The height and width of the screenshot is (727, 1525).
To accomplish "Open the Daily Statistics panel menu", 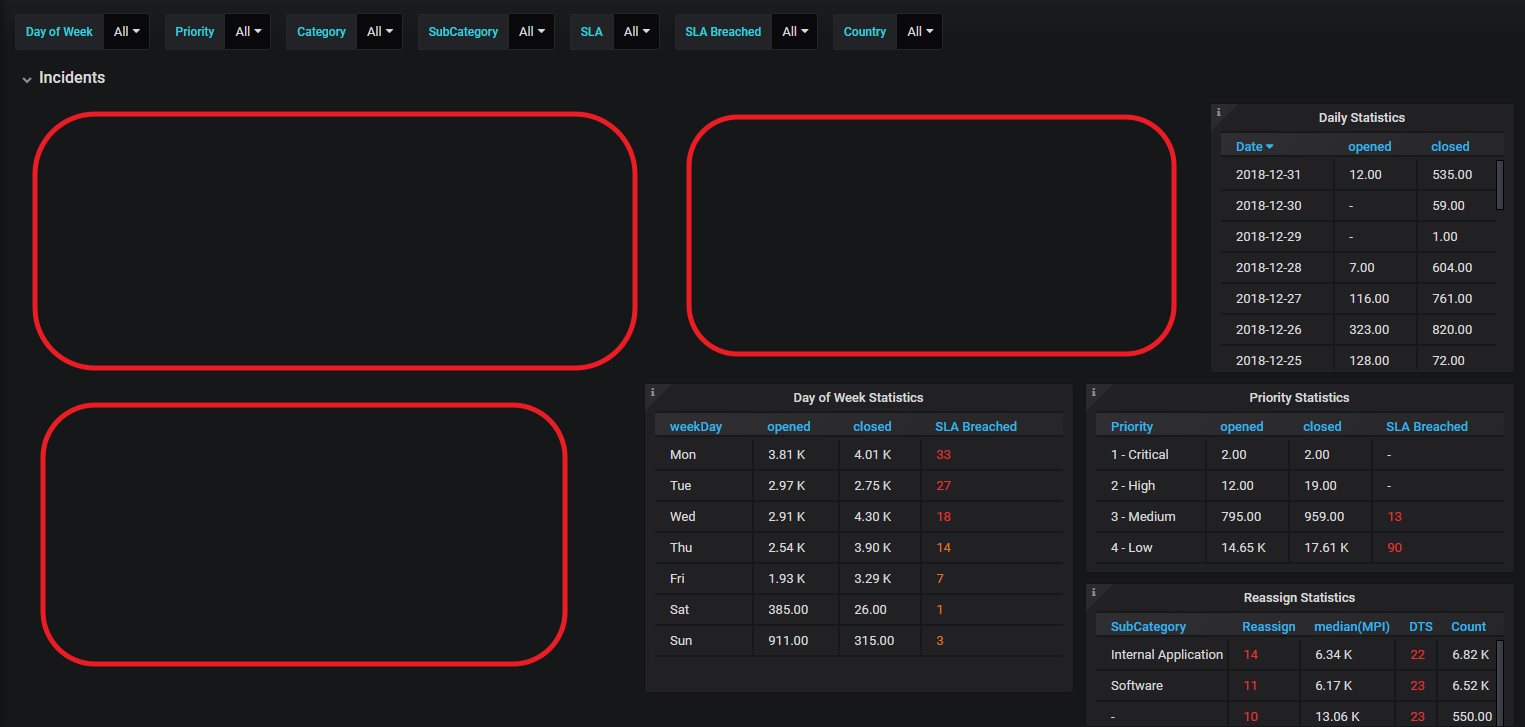I will 1362,117.
